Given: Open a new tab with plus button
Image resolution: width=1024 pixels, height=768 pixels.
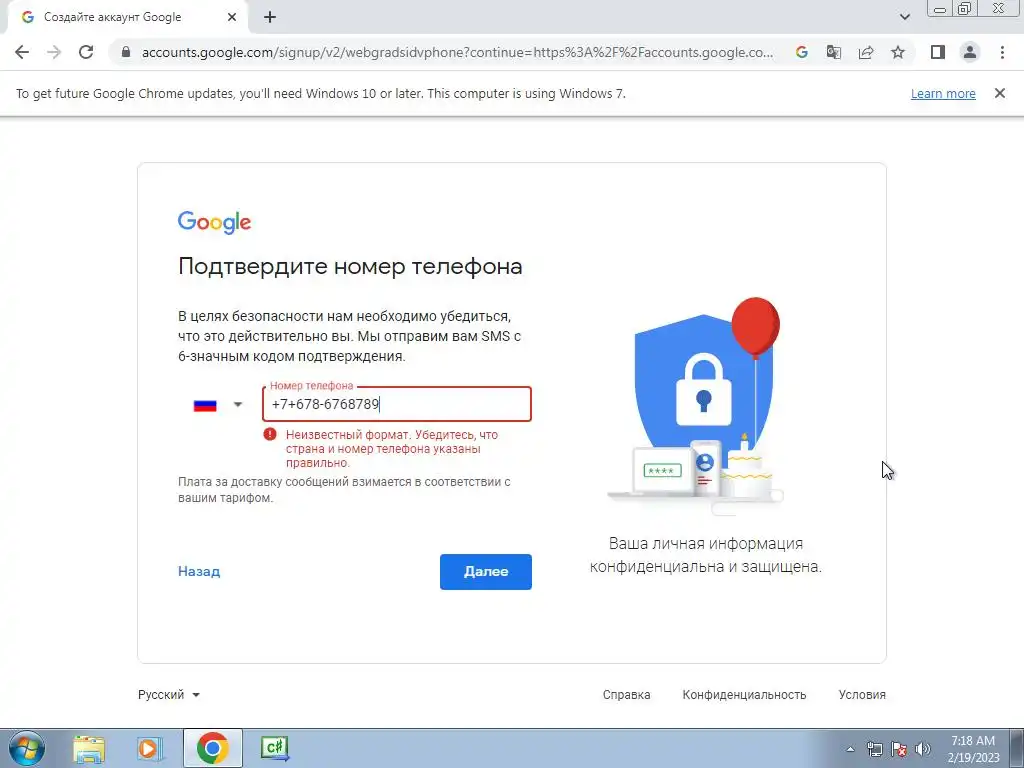Looking at the screenshot, I should (270, 18).
